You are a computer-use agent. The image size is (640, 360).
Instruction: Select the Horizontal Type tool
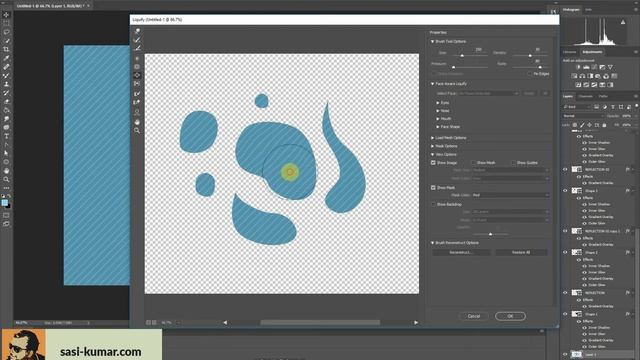[x=6, y=136]
